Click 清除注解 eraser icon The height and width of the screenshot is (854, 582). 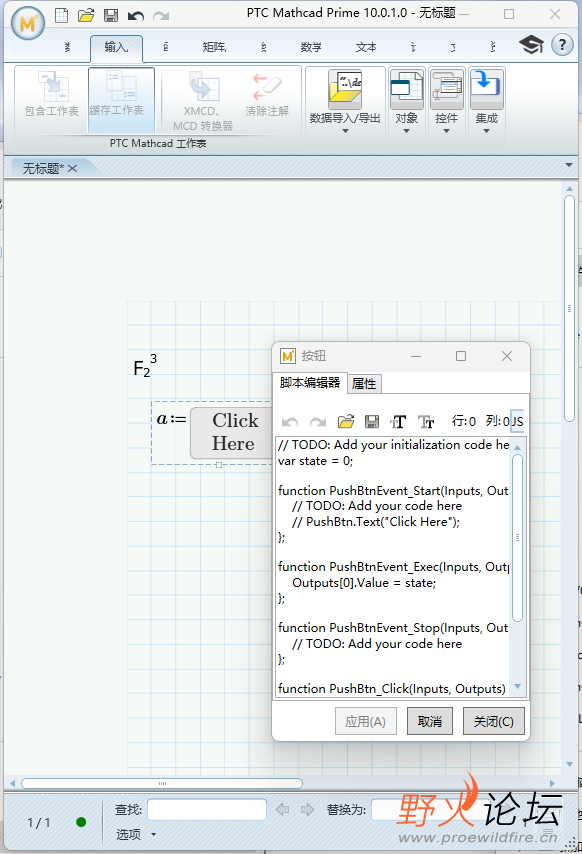coord(267,94)
